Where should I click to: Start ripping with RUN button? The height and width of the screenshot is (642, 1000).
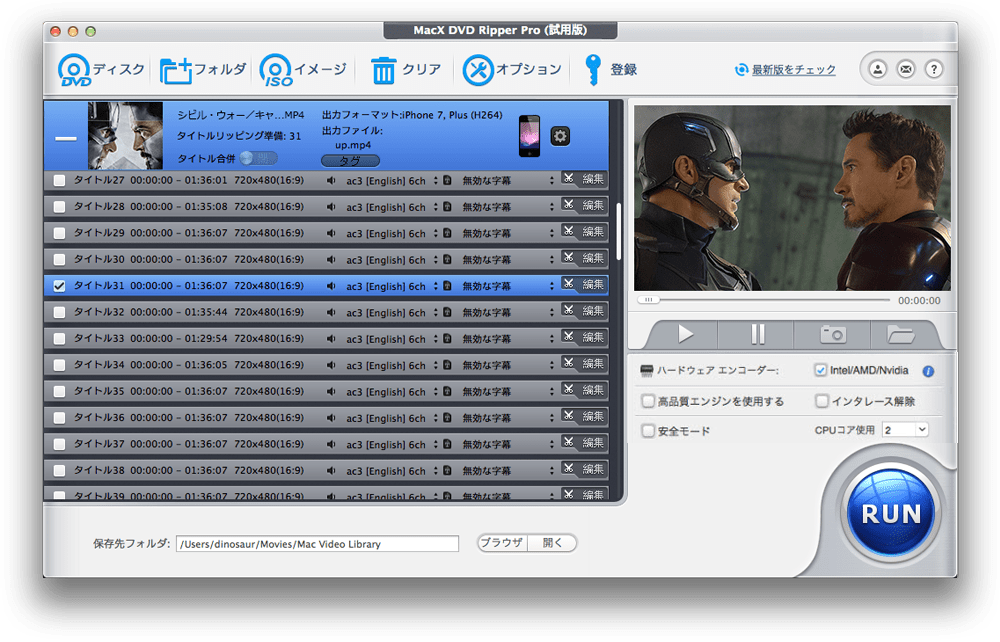pyautogui.click(x=892, y=513)
